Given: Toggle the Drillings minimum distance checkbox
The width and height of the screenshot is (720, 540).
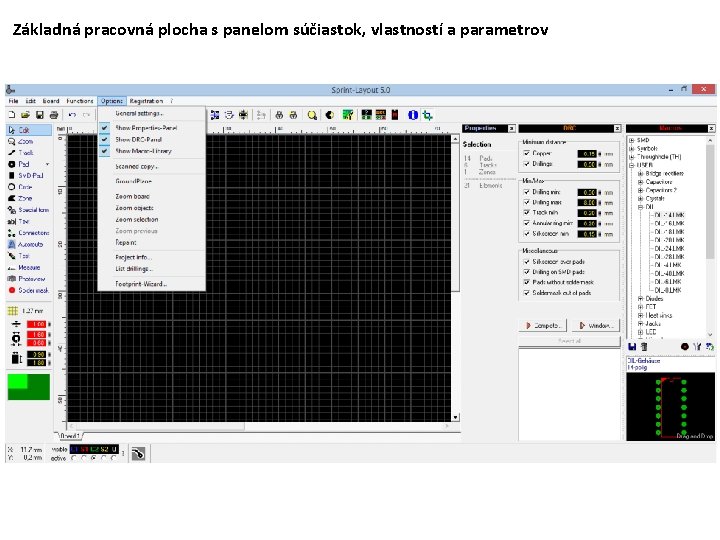Looking at the screenshot, I should point(527,163).
